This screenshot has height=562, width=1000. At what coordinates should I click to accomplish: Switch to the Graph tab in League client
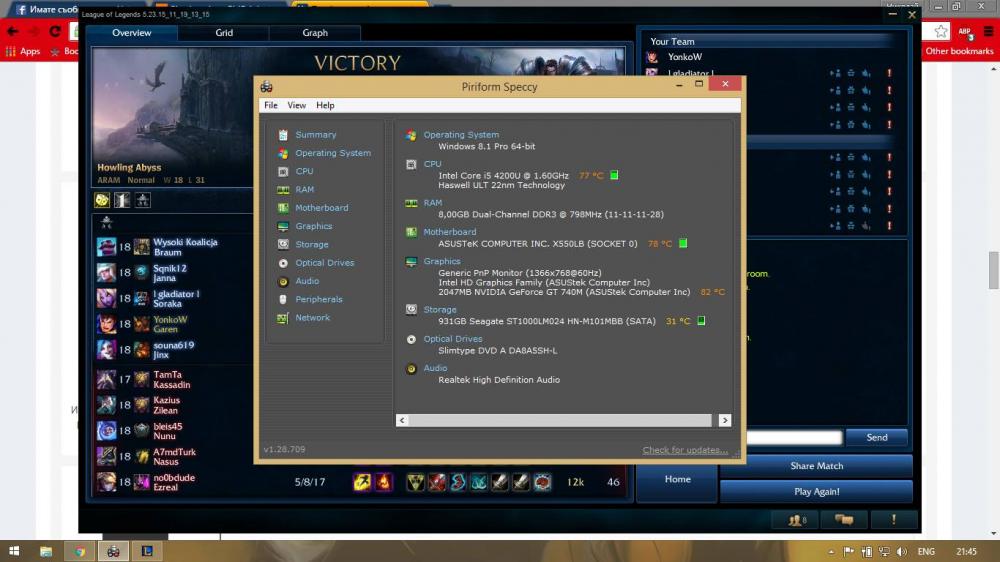coord(315,33)
